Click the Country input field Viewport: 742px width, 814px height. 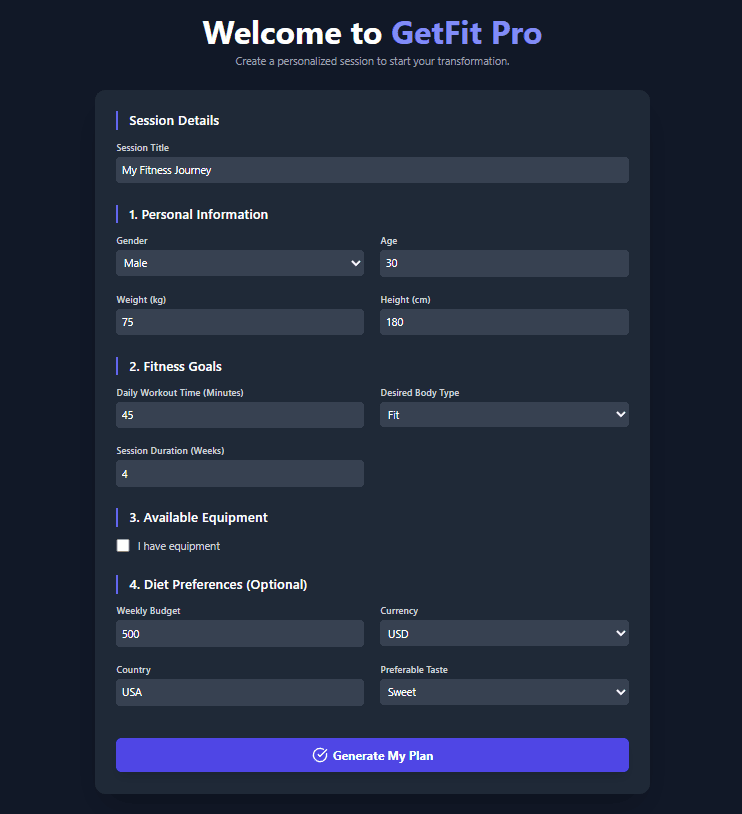coord(240,692)
